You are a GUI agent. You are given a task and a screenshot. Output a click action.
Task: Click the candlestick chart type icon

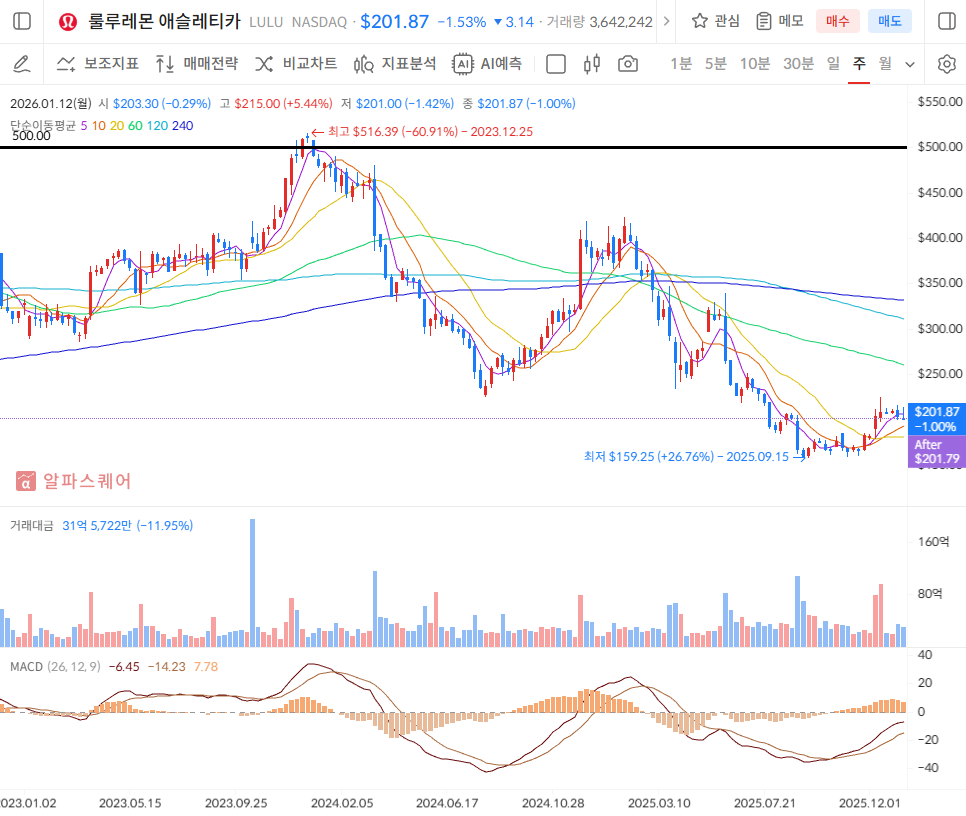591,64
